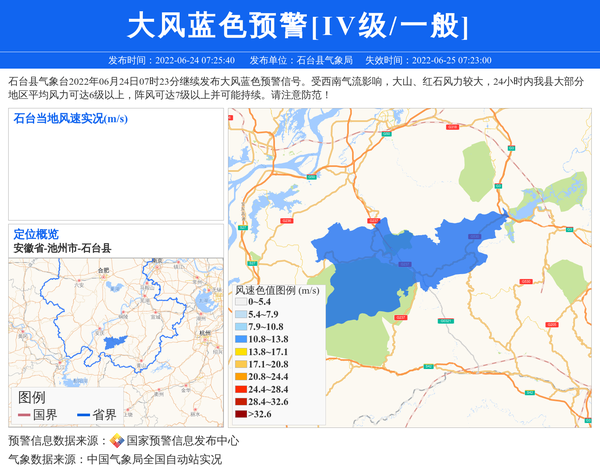Open the 国家预警信息发布中心 source link

click(182, 441)
